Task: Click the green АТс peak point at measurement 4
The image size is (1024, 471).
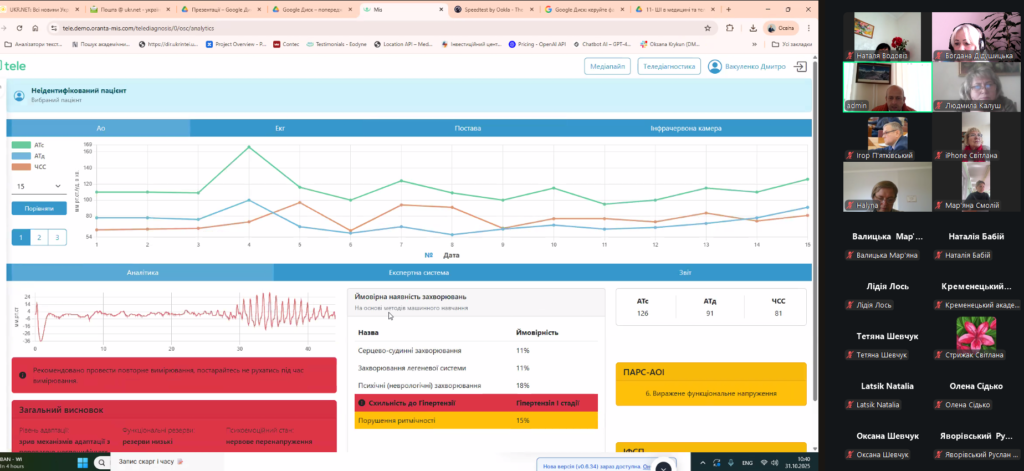Action: 249,147
